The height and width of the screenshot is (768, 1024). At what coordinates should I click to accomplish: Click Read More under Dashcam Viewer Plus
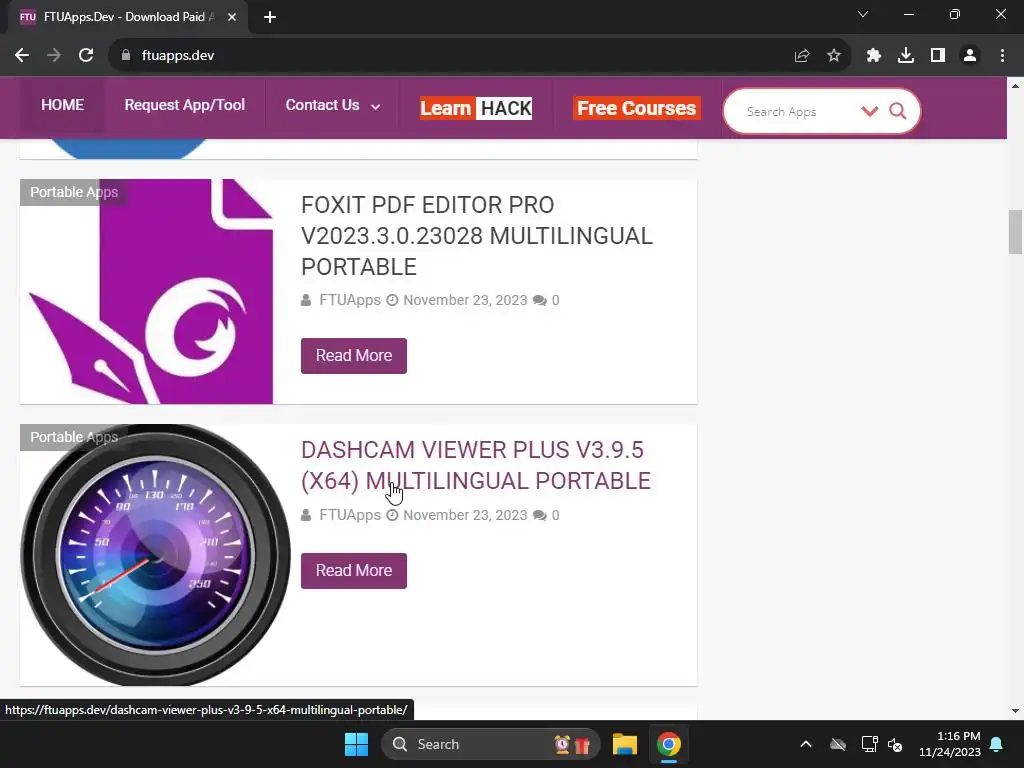[x=354, y=571]
